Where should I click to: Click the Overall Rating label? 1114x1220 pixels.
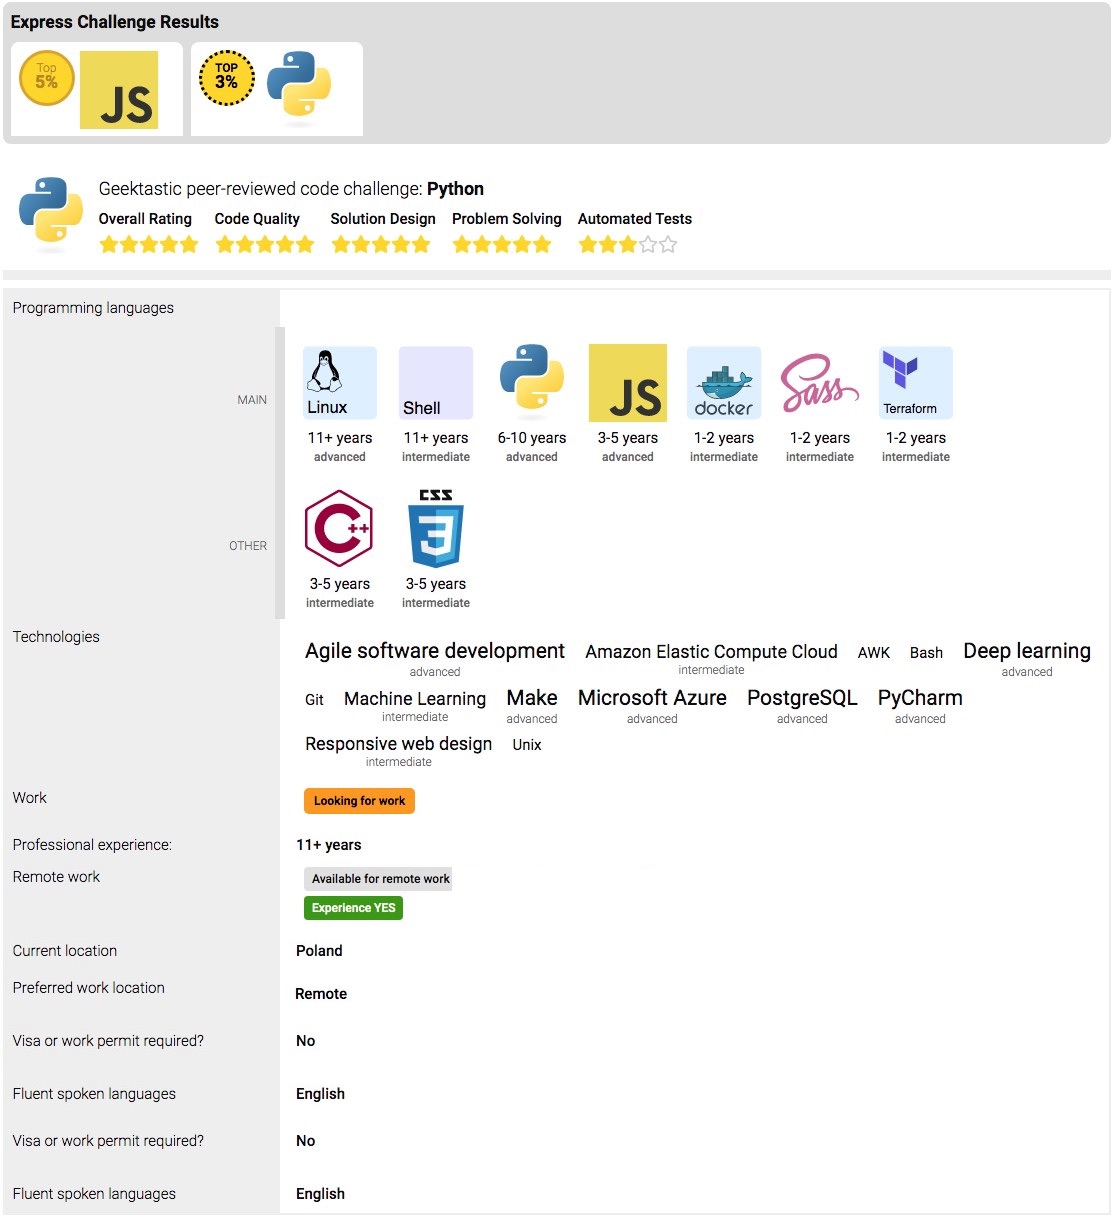[x=145, y=219]
